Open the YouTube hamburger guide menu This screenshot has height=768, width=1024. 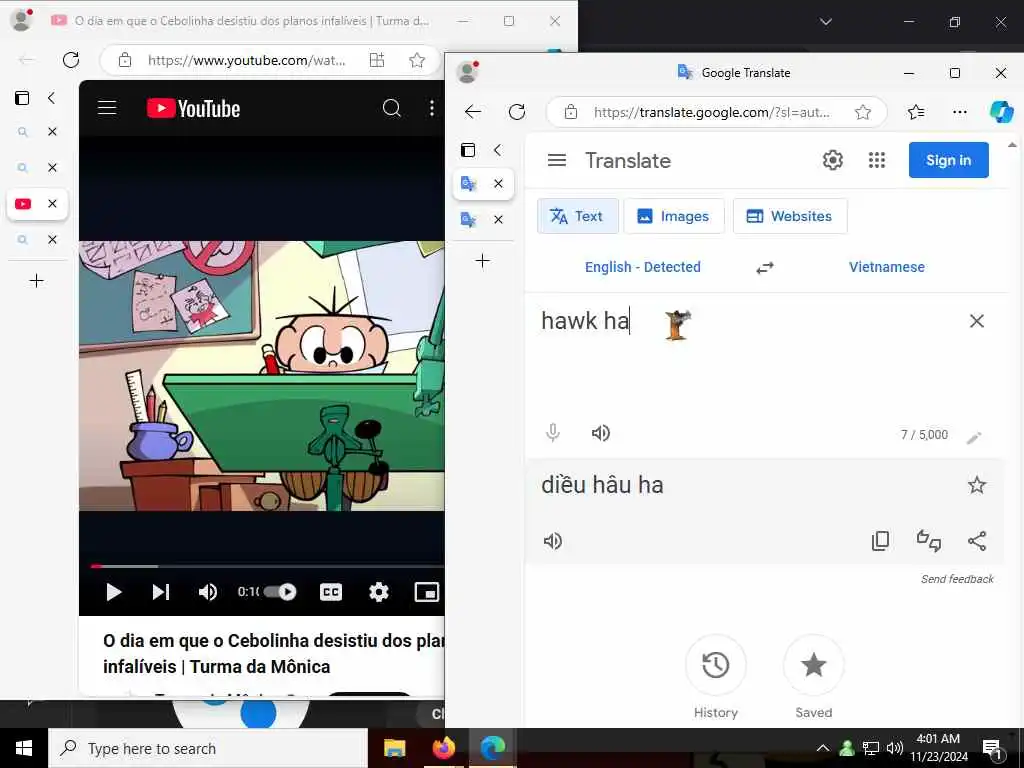pyautogui.click(x=107, y=108)
